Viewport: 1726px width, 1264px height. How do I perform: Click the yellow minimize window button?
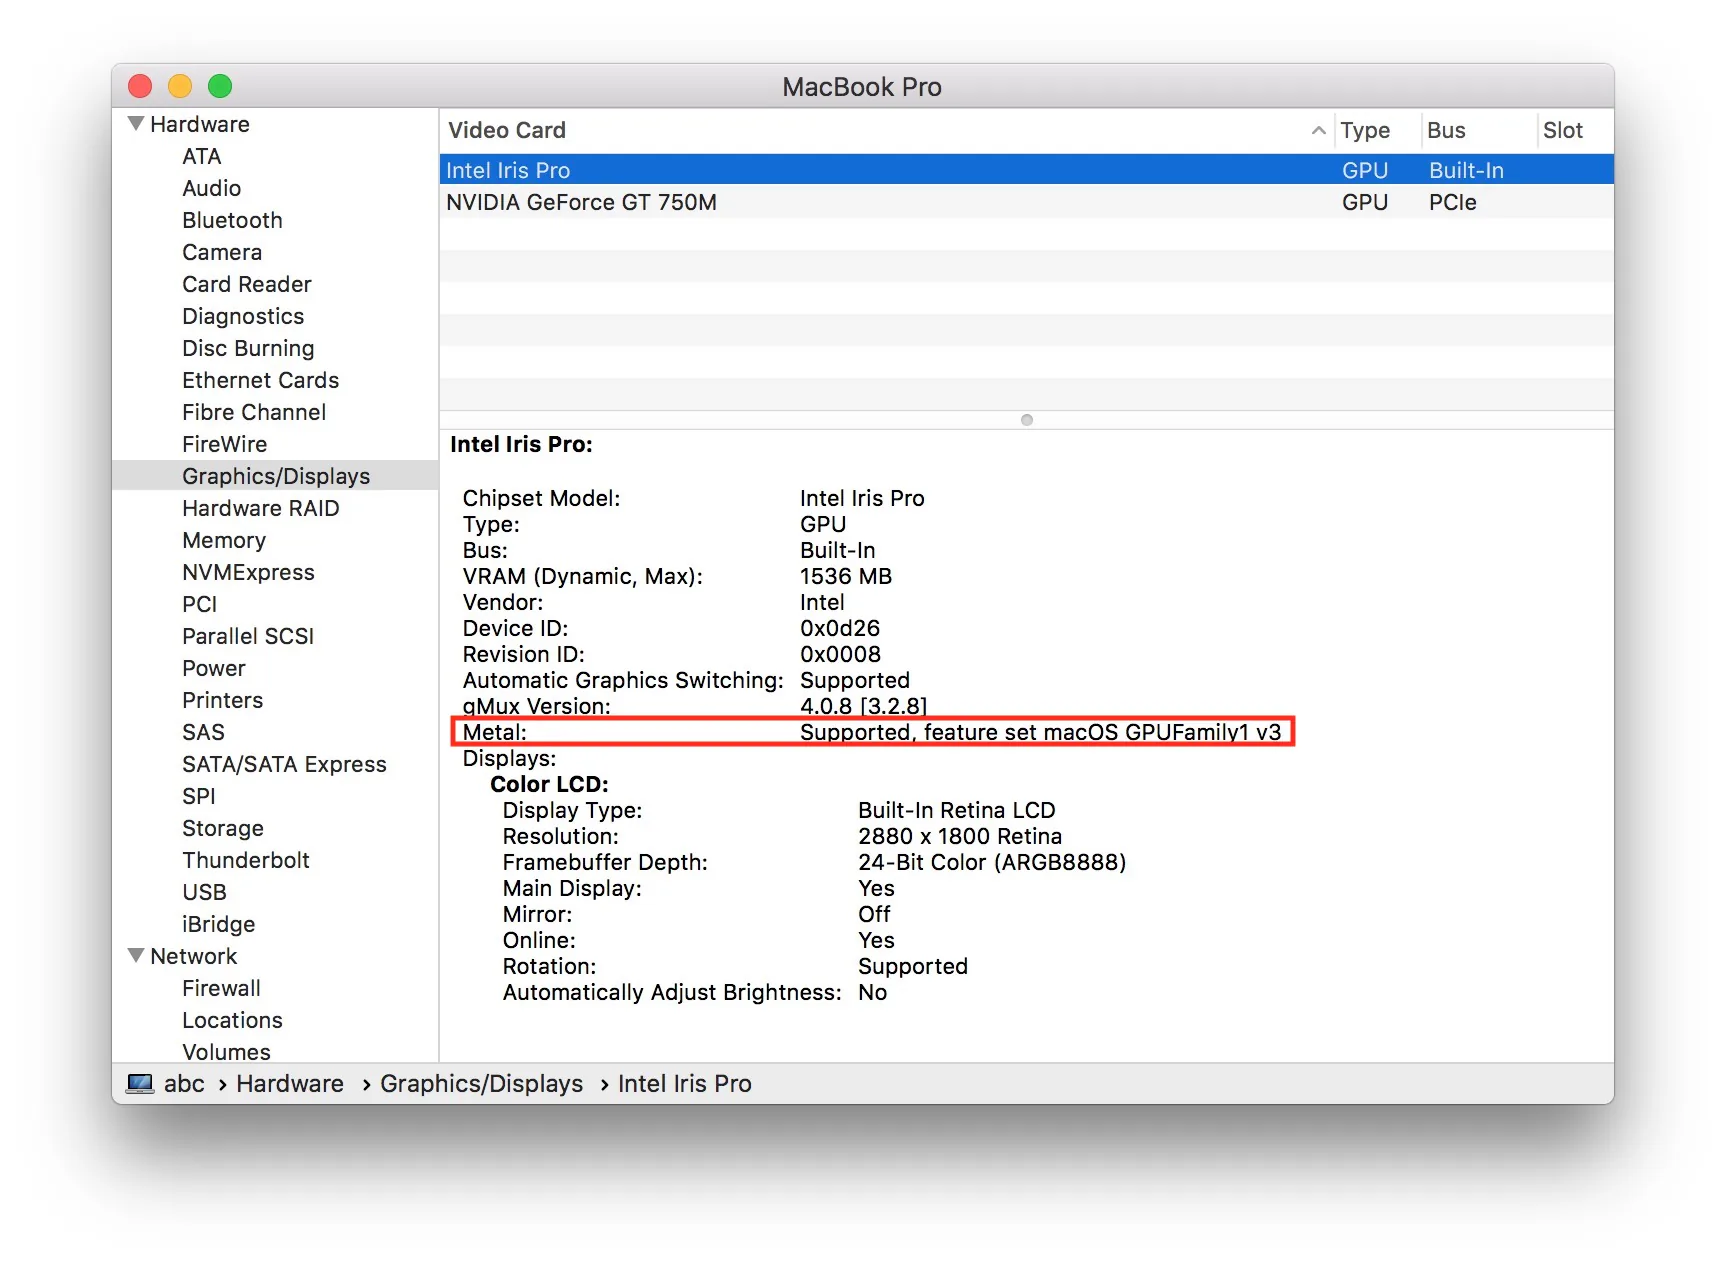point(180,86)
